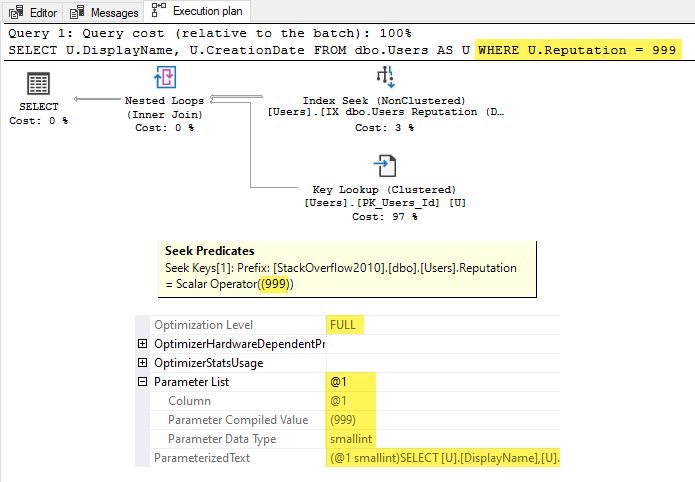Screen dimensions: 695x482
Task: Select the Key Lookup operator icon
Action: [x=385, y=166]
